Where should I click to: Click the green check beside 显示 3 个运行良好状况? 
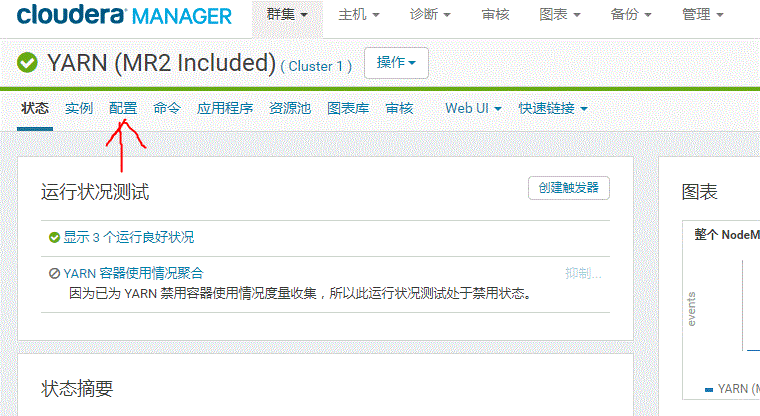[54, 238]
